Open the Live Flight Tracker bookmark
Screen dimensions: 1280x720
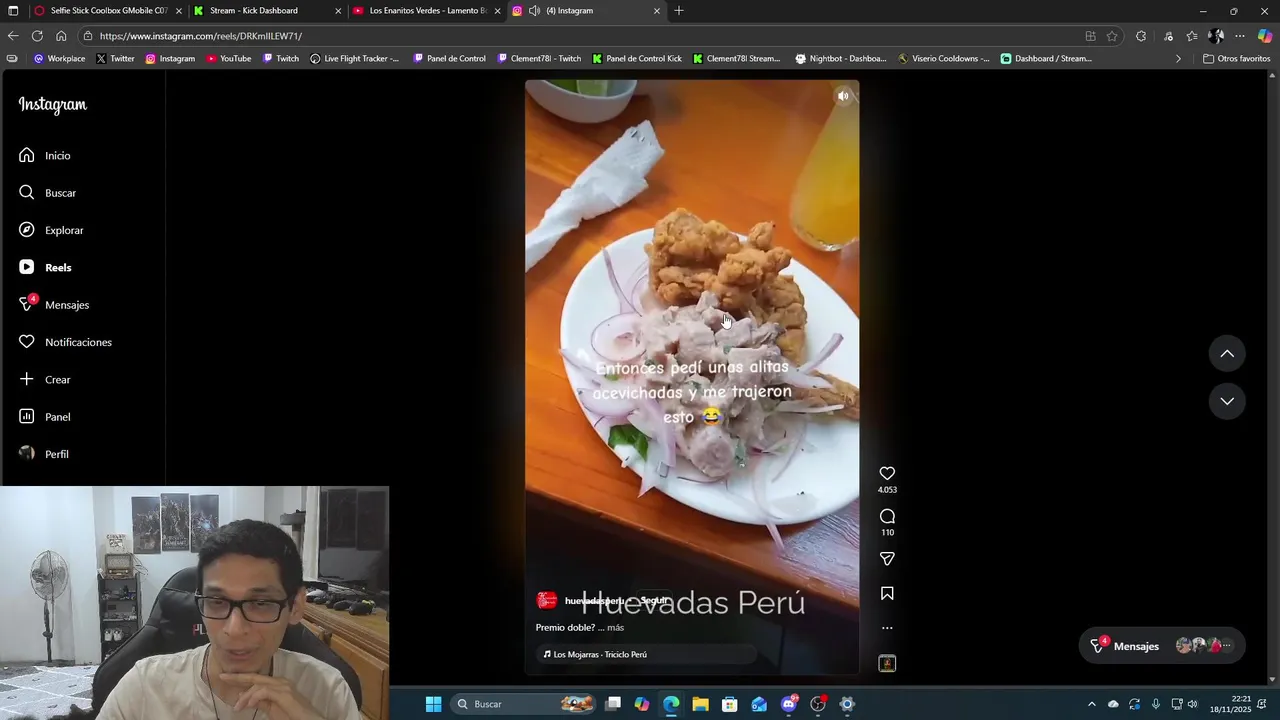click(x=354, y=59)
